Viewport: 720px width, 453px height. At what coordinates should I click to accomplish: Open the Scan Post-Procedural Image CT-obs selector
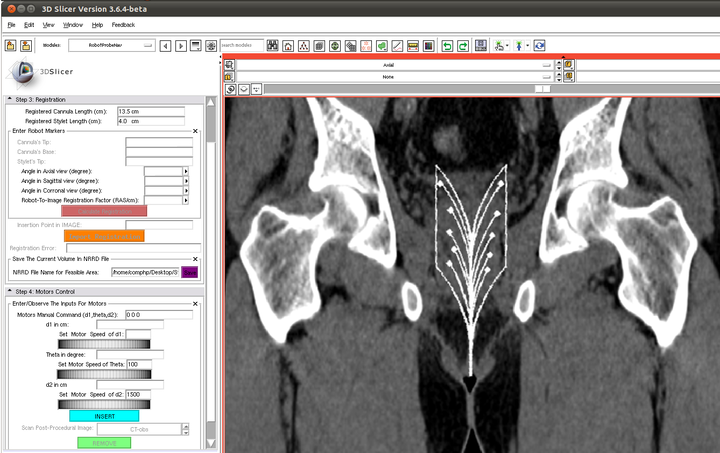(143, 430)
